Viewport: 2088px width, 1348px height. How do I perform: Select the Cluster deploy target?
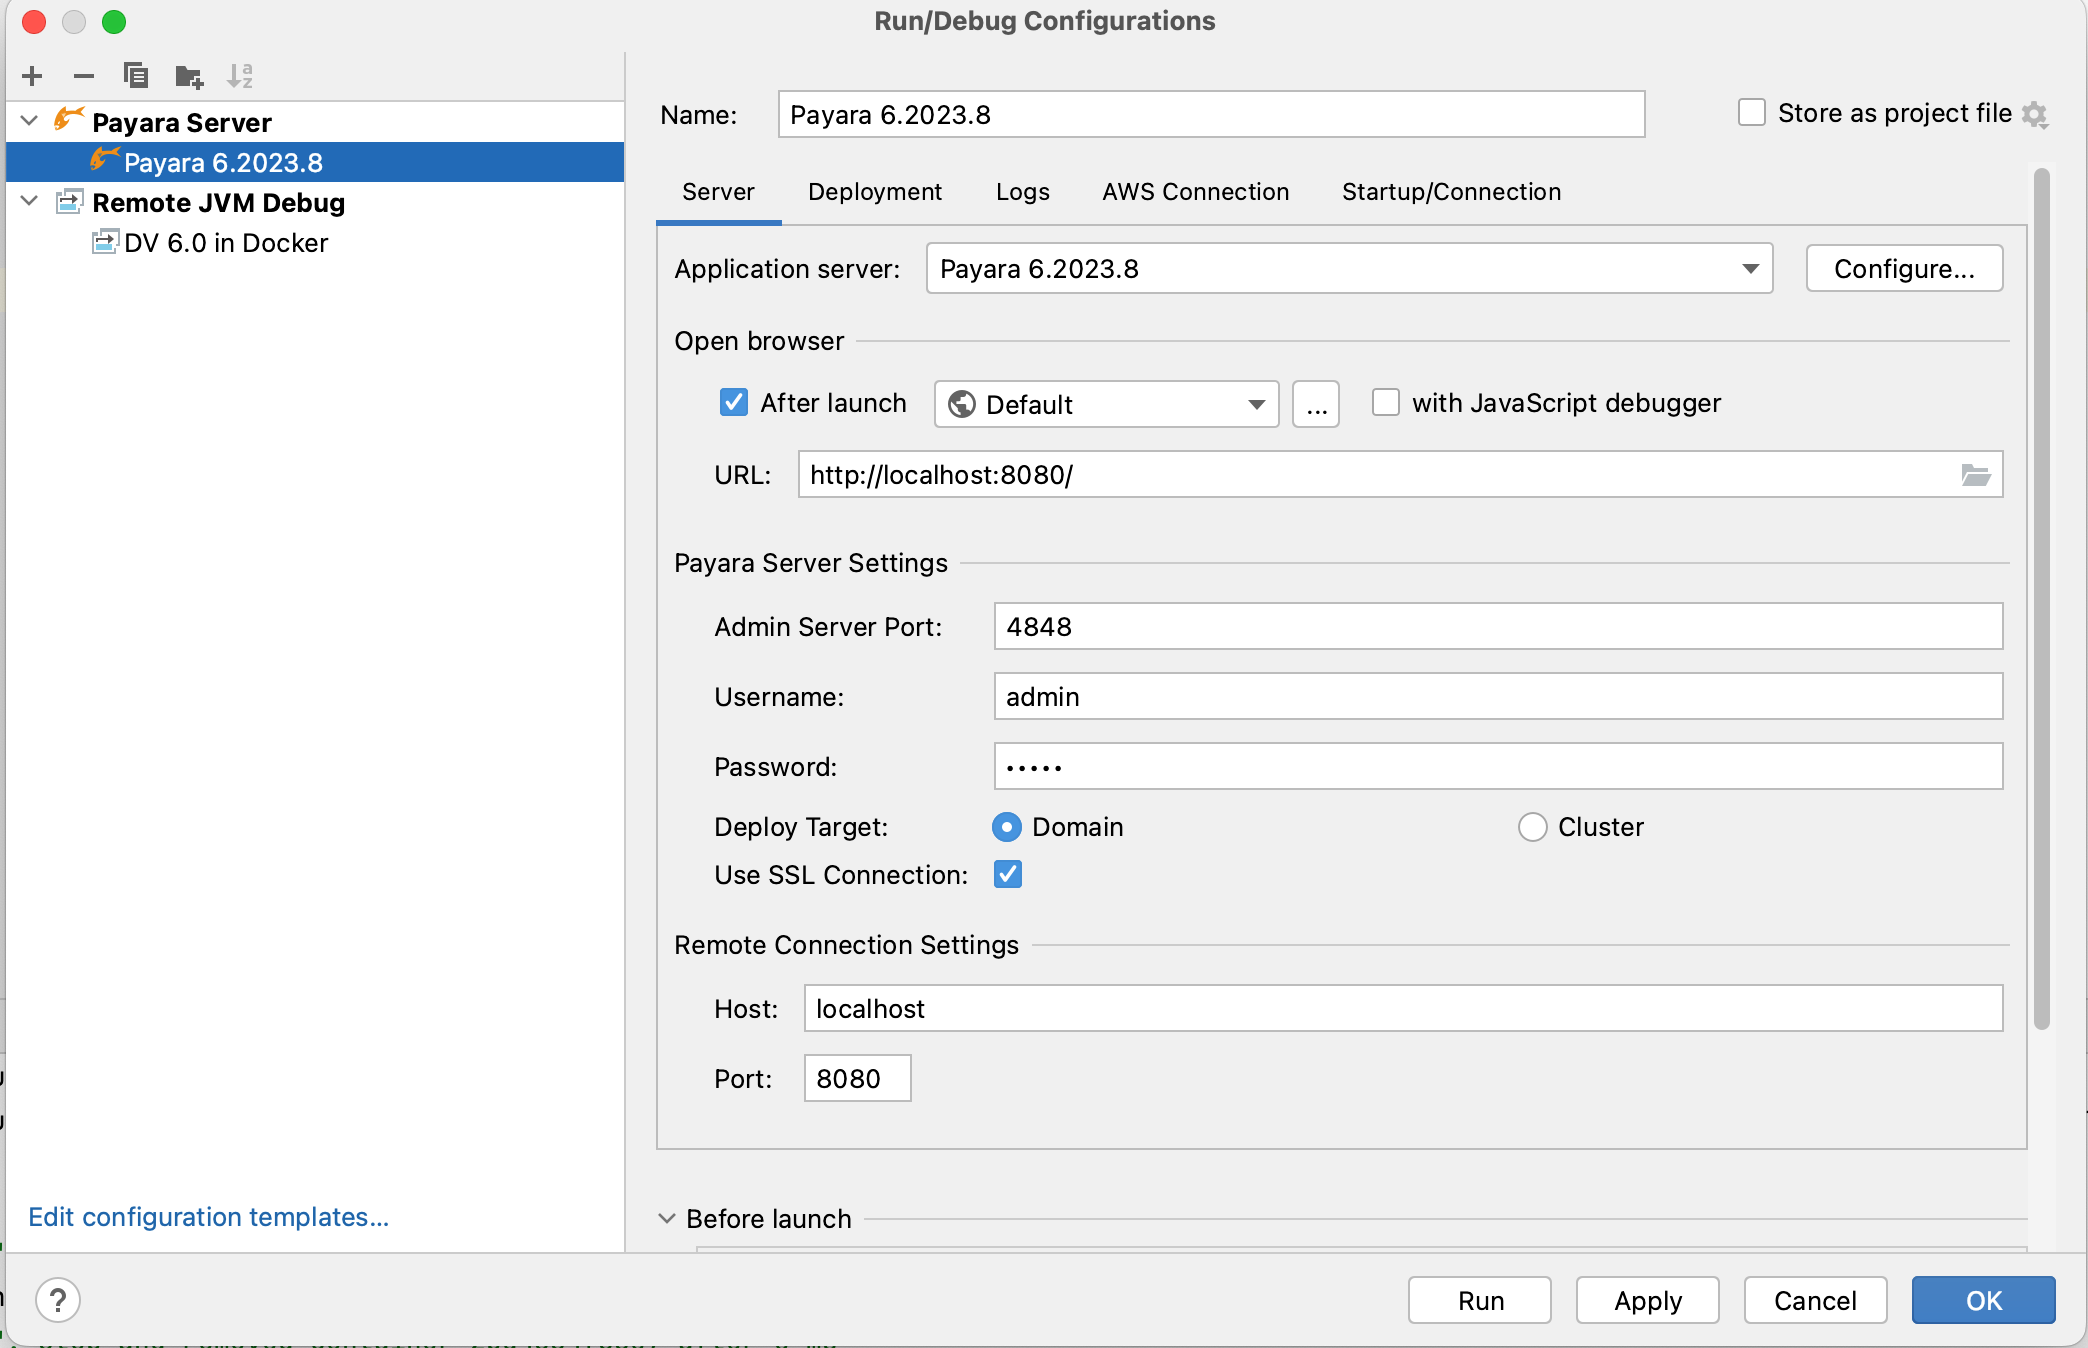click(x=1532, y=827)
